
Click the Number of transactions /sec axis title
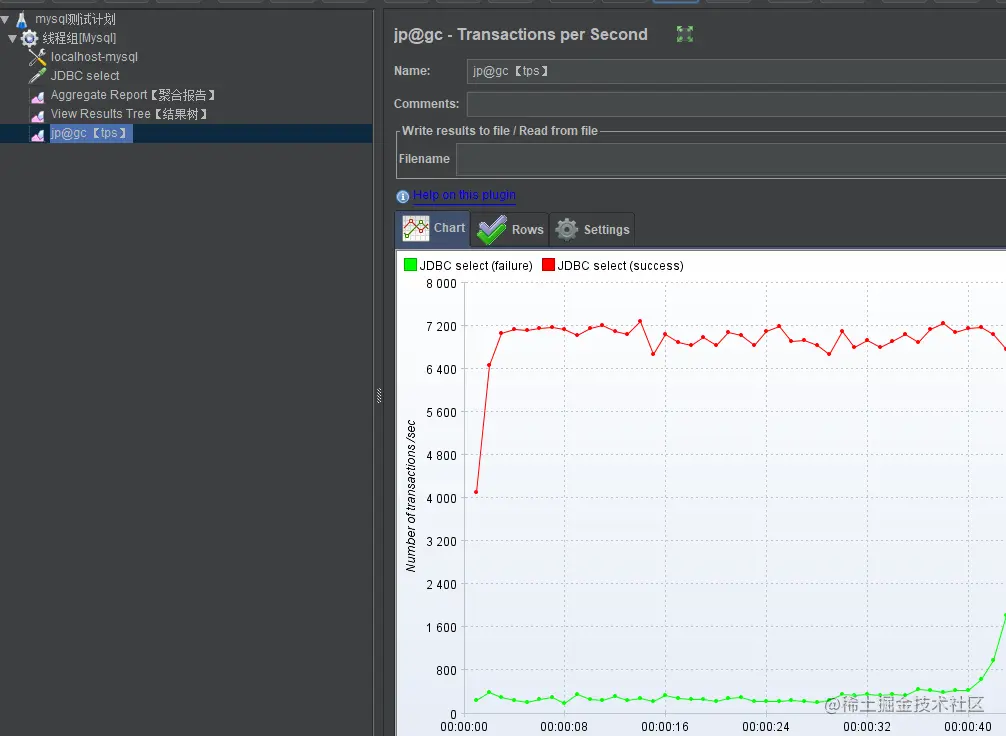click(x=411, y=495)
